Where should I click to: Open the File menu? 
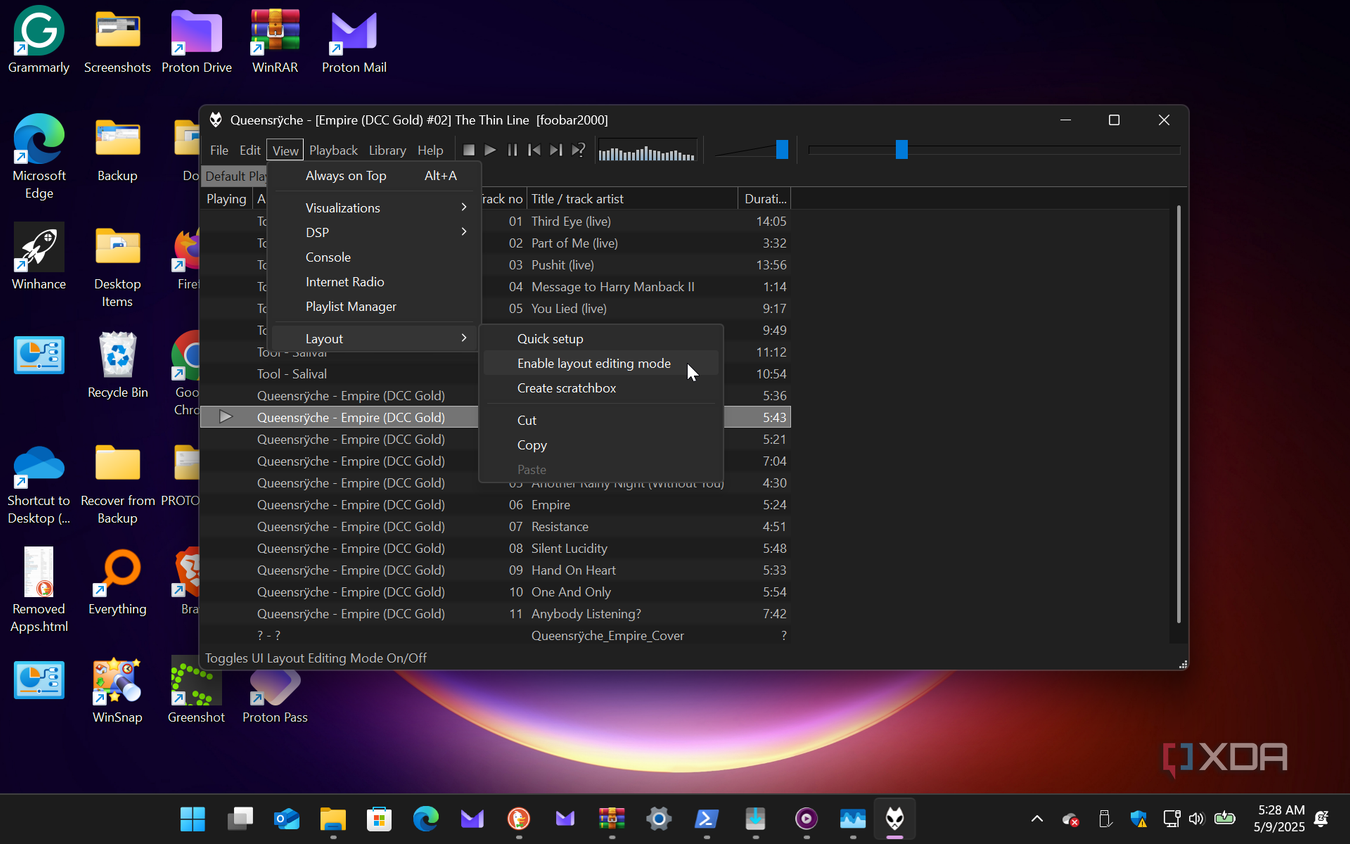219,151
